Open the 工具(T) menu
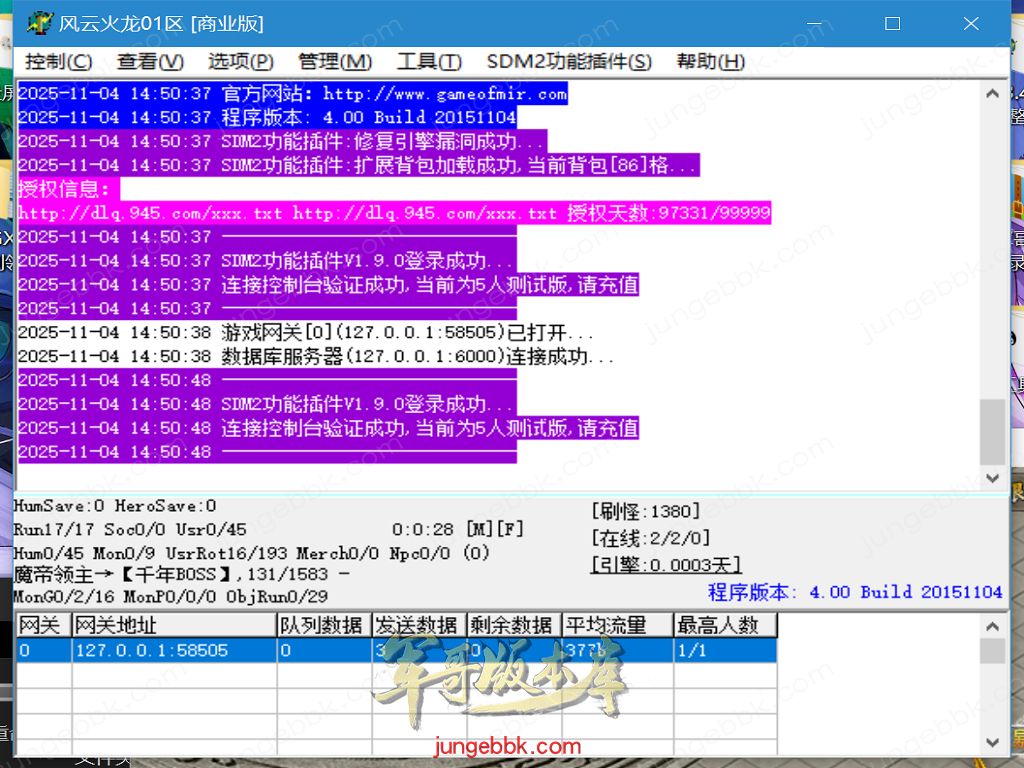The width and height of the screenshot is (1024, 768). click(x=429, y=61)
